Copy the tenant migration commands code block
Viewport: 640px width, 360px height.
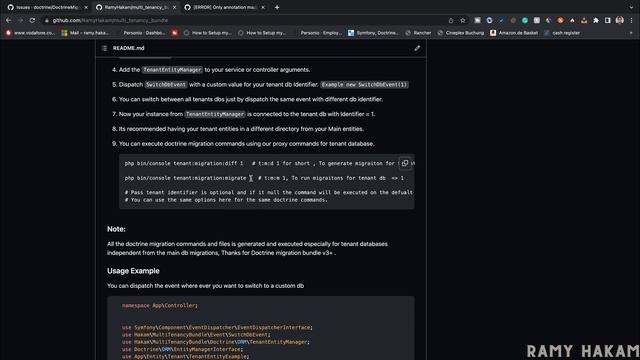pyautogui.click(x=405, y=163)
